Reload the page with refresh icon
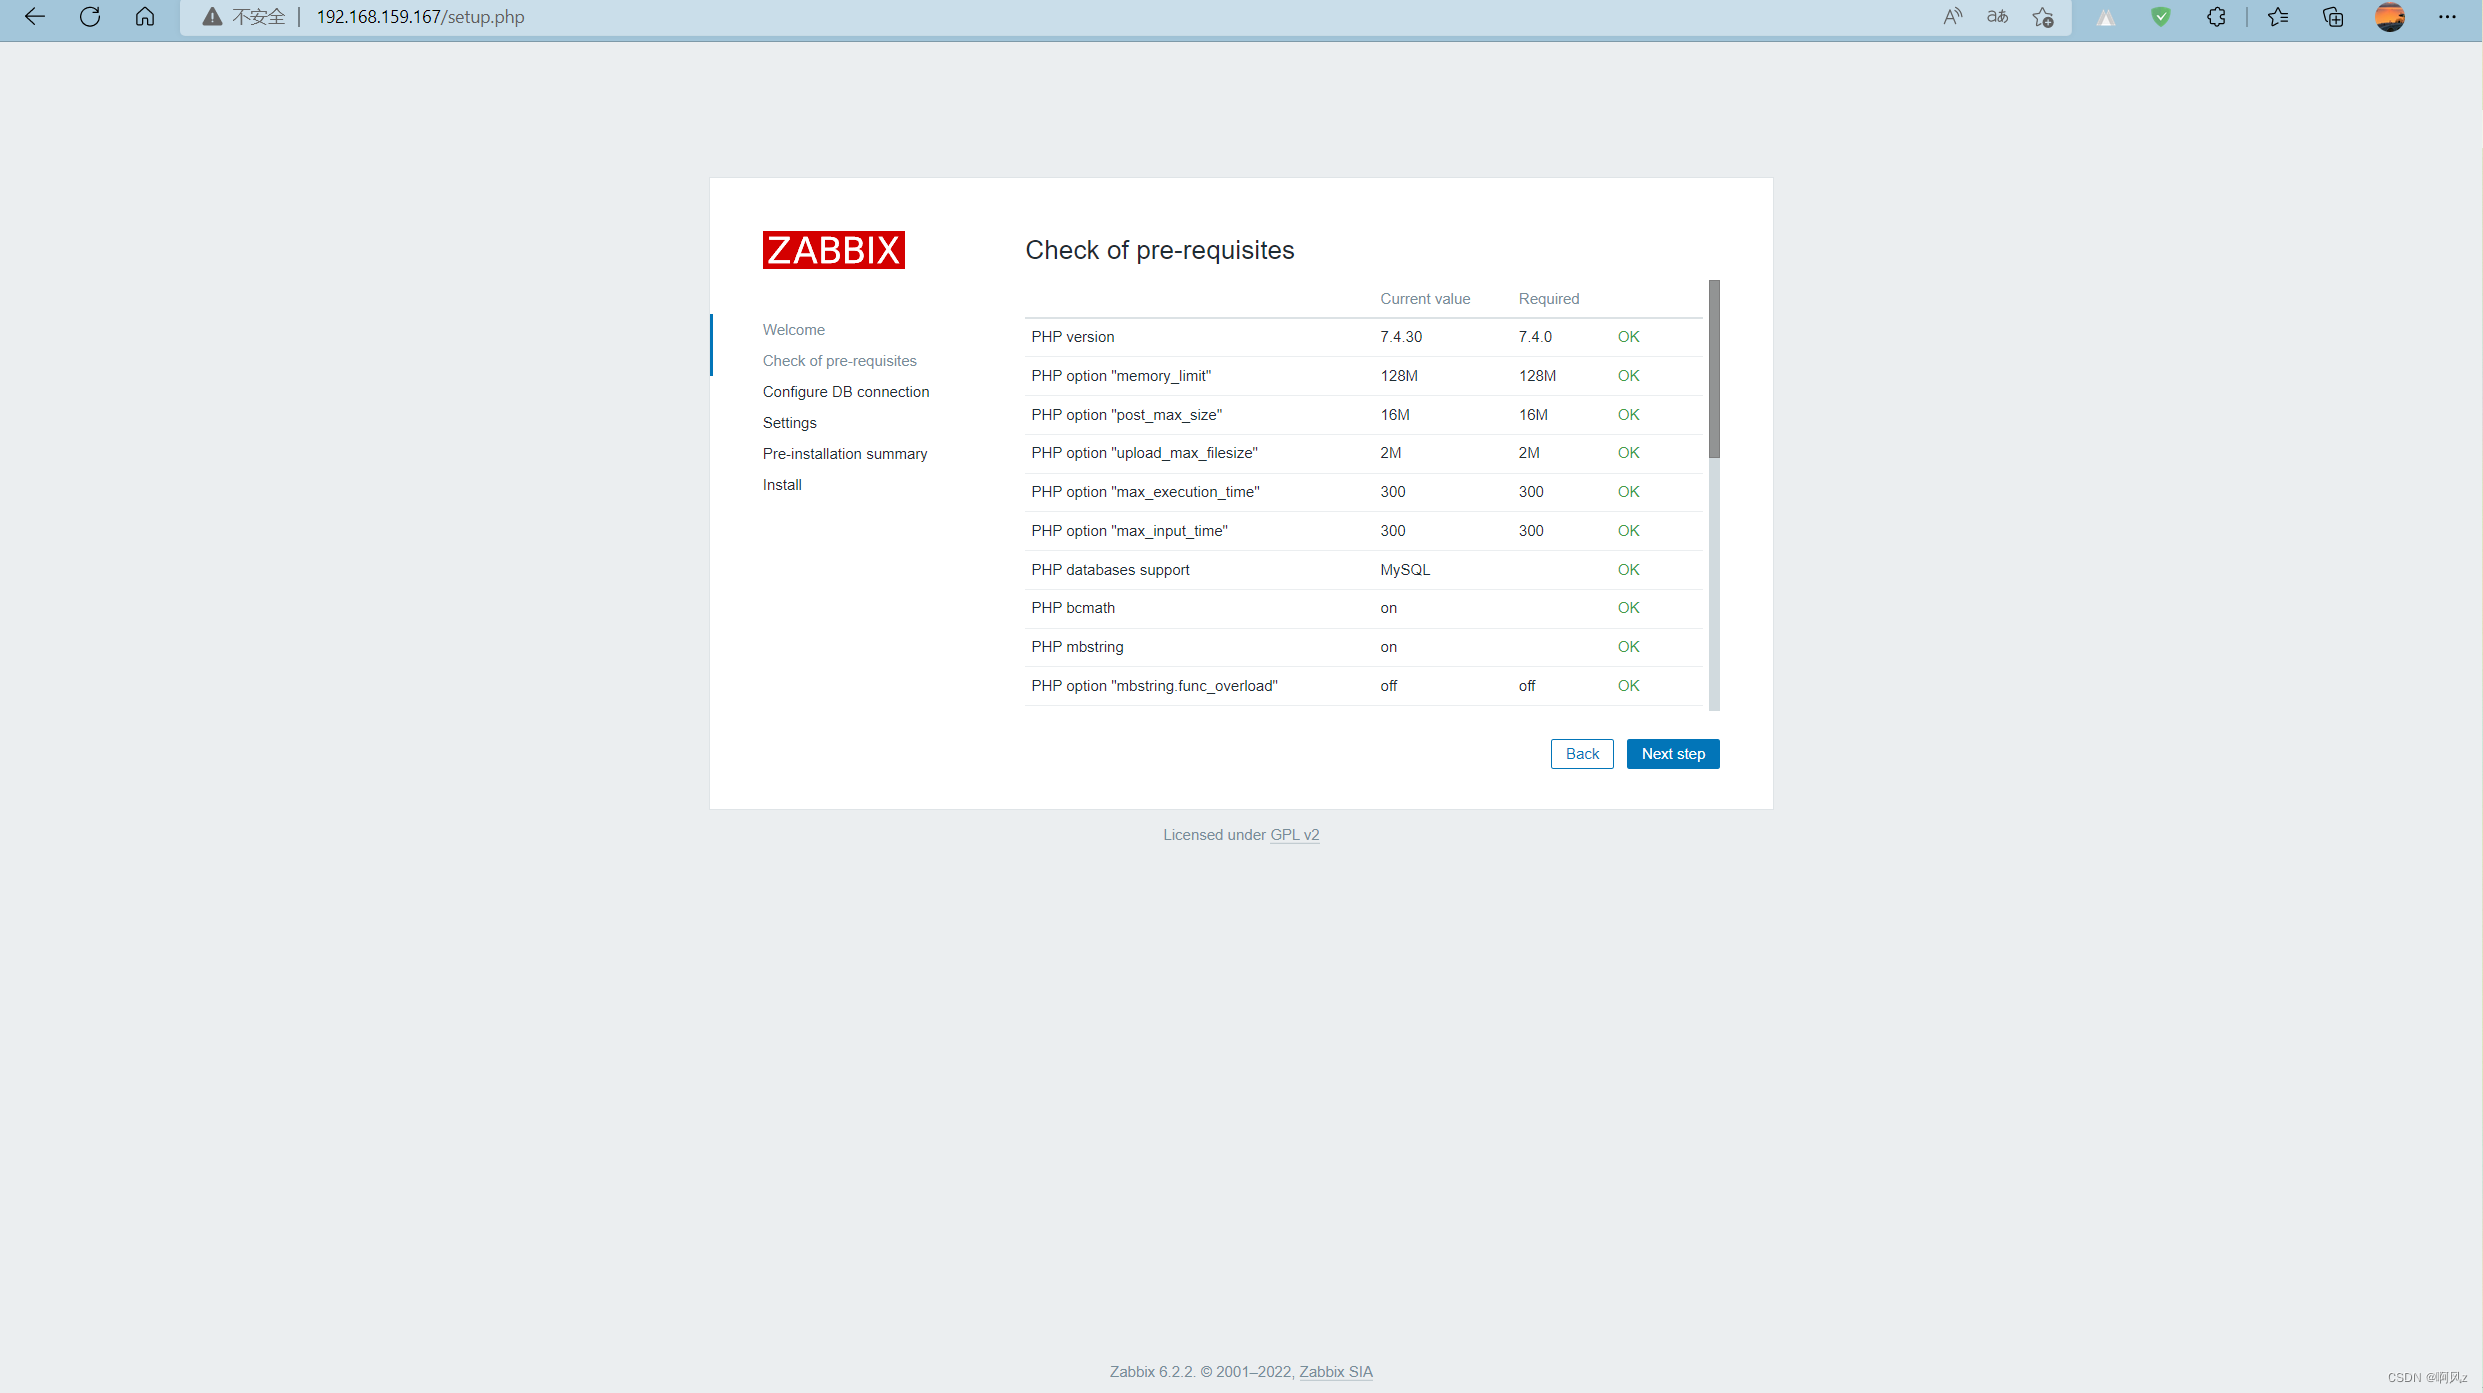Viewport: 2483px width, 1393px height. coord(90,17)
